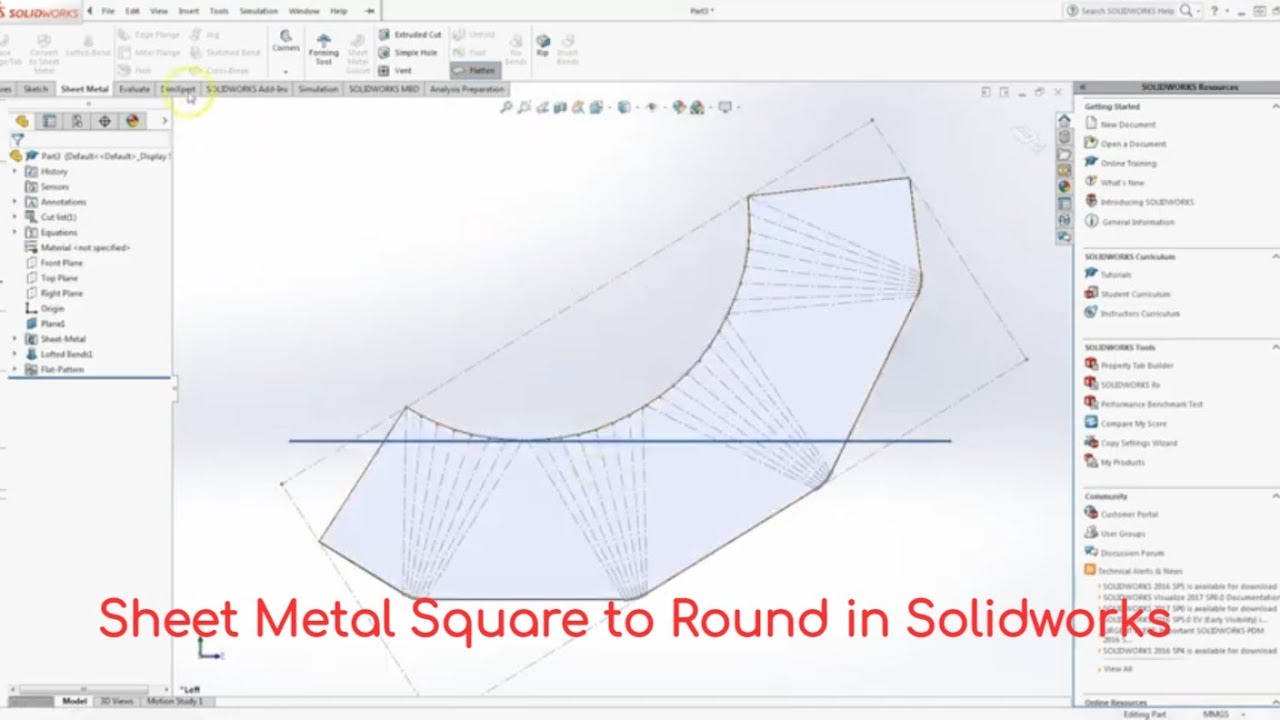Screen dimensions: 1280x720
Task: Click the Open a Document link
Action: [x=1133, y=144]
